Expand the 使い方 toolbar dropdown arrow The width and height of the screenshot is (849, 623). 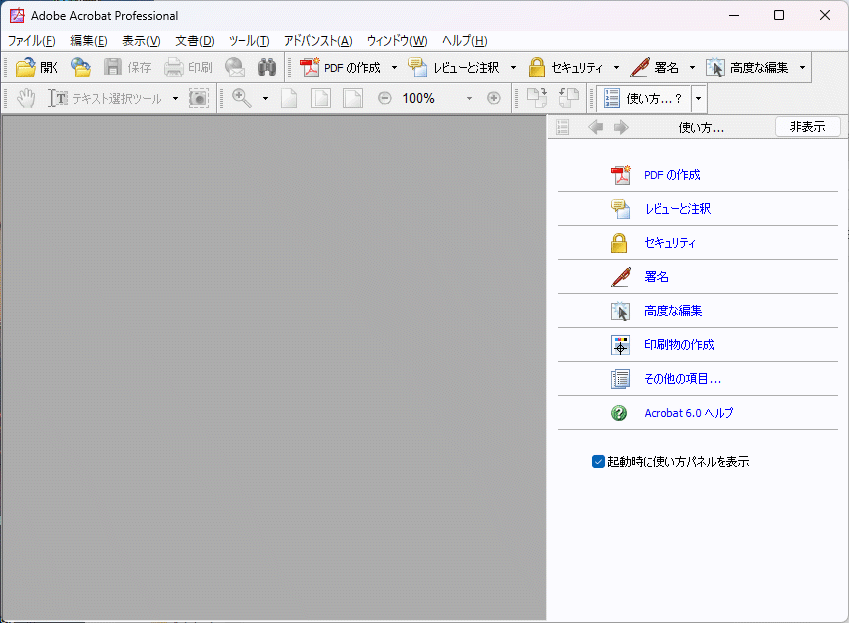pyautogui.click(x=698, y=98)
